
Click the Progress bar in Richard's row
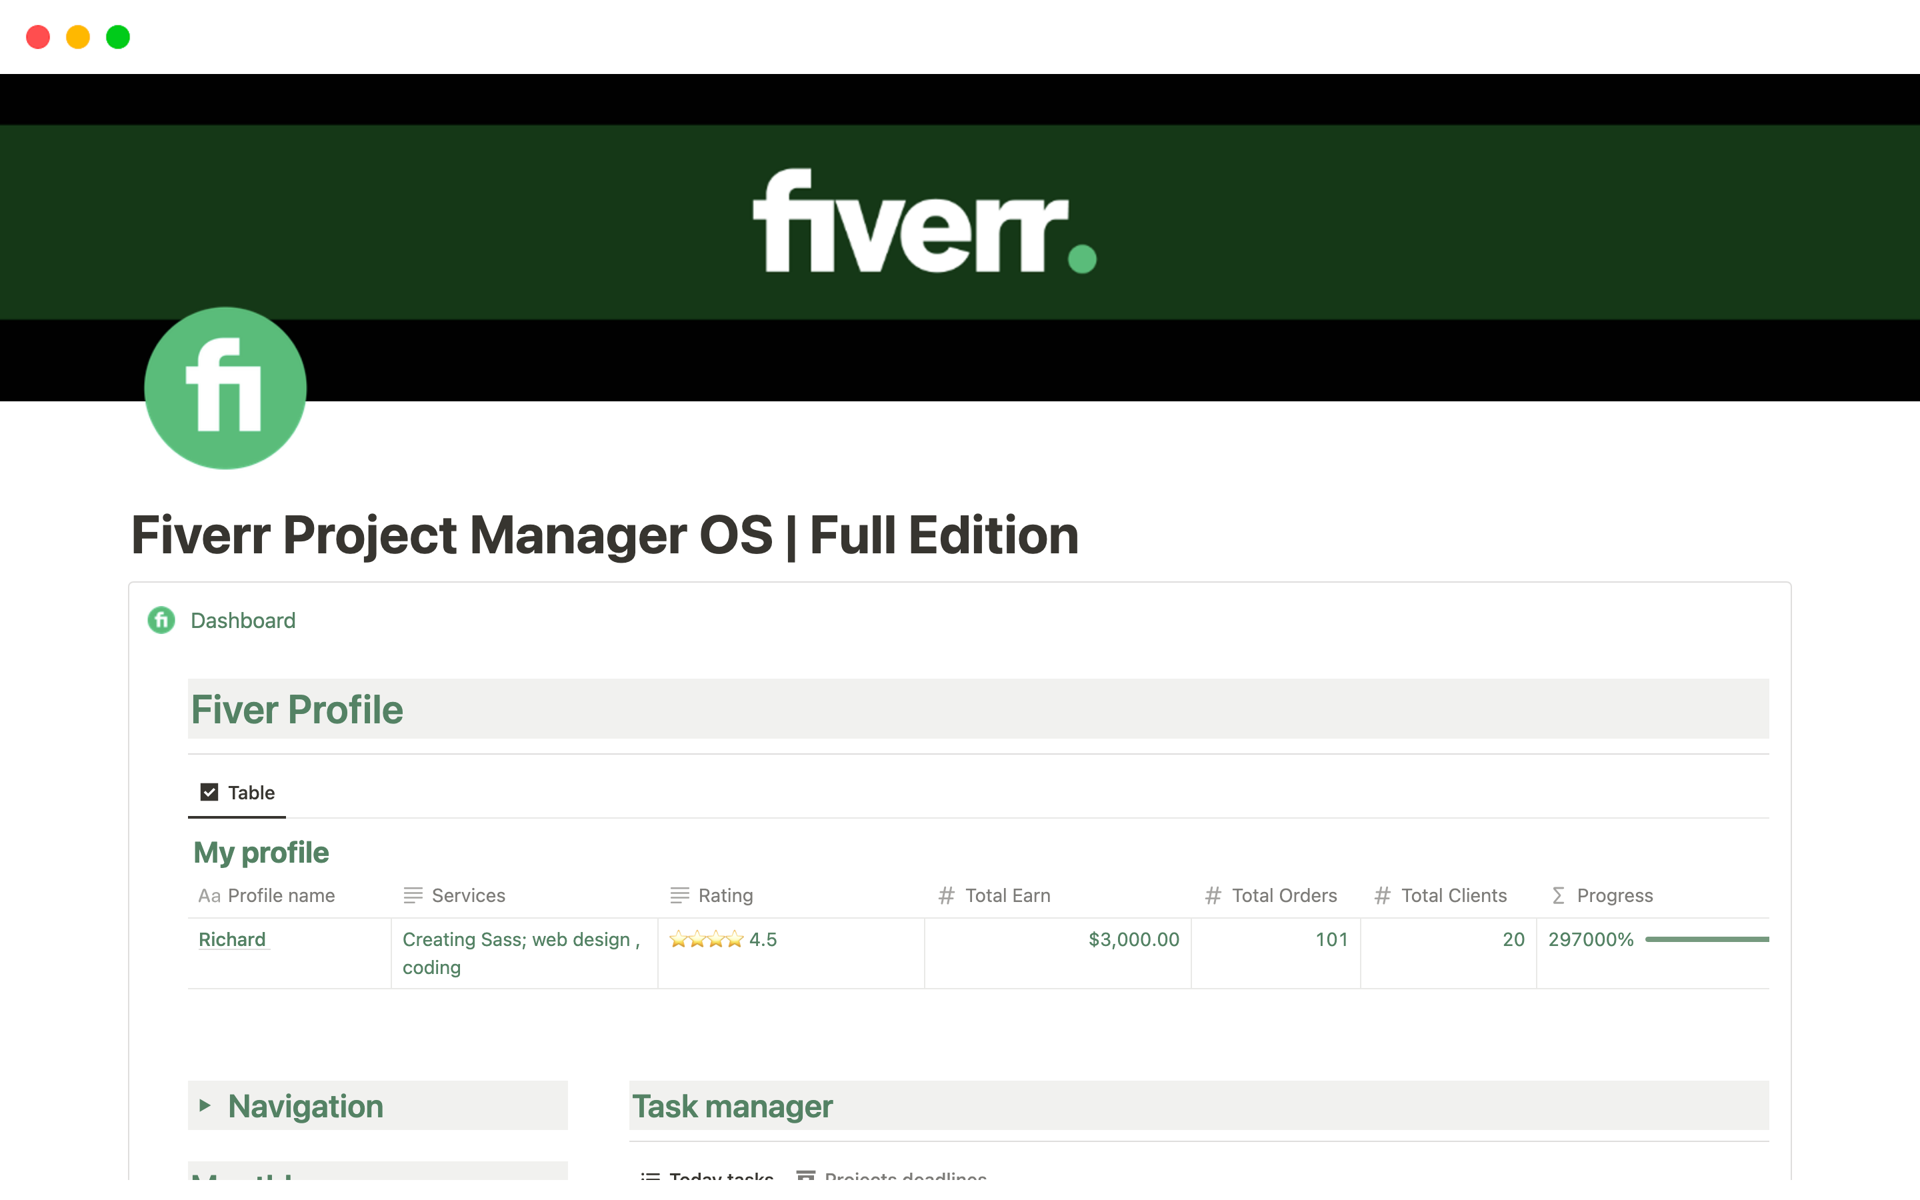click(1708, 939)
